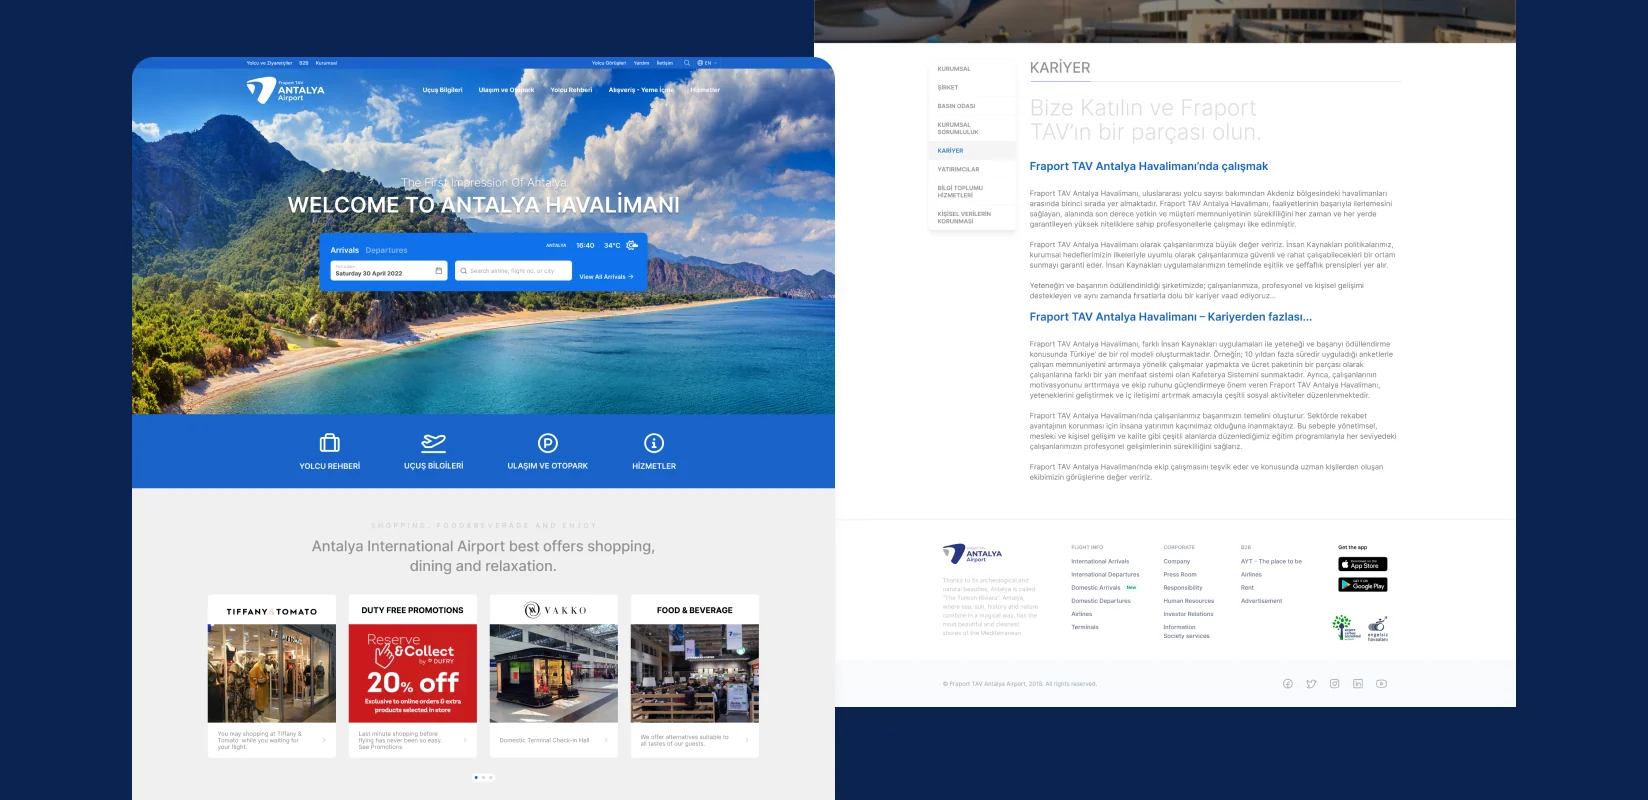Click the Hizmetler info icon
Image resolution: width=1648 pixels, height=800 pixels.
coord(654,443)
